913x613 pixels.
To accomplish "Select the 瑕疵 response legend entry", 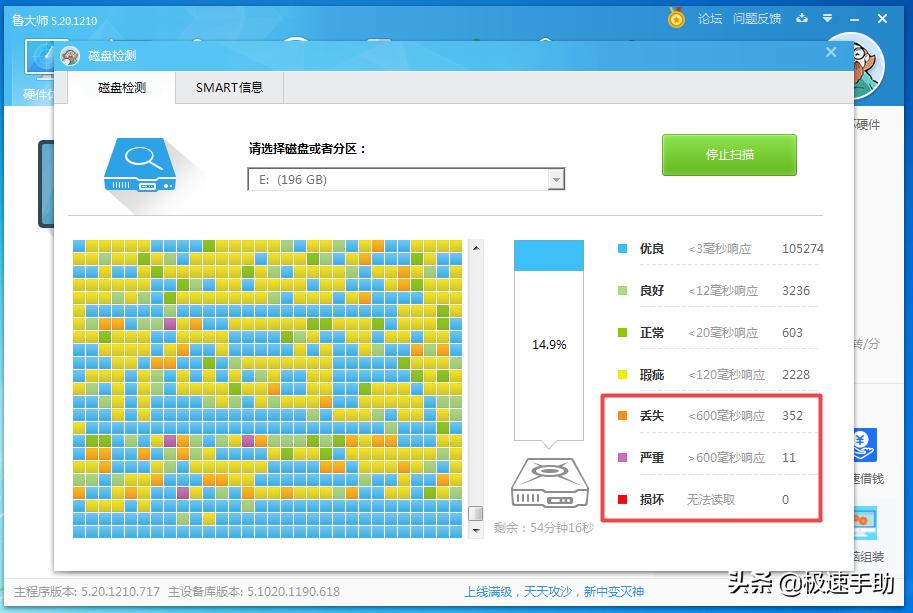I will tap(652, 374).
